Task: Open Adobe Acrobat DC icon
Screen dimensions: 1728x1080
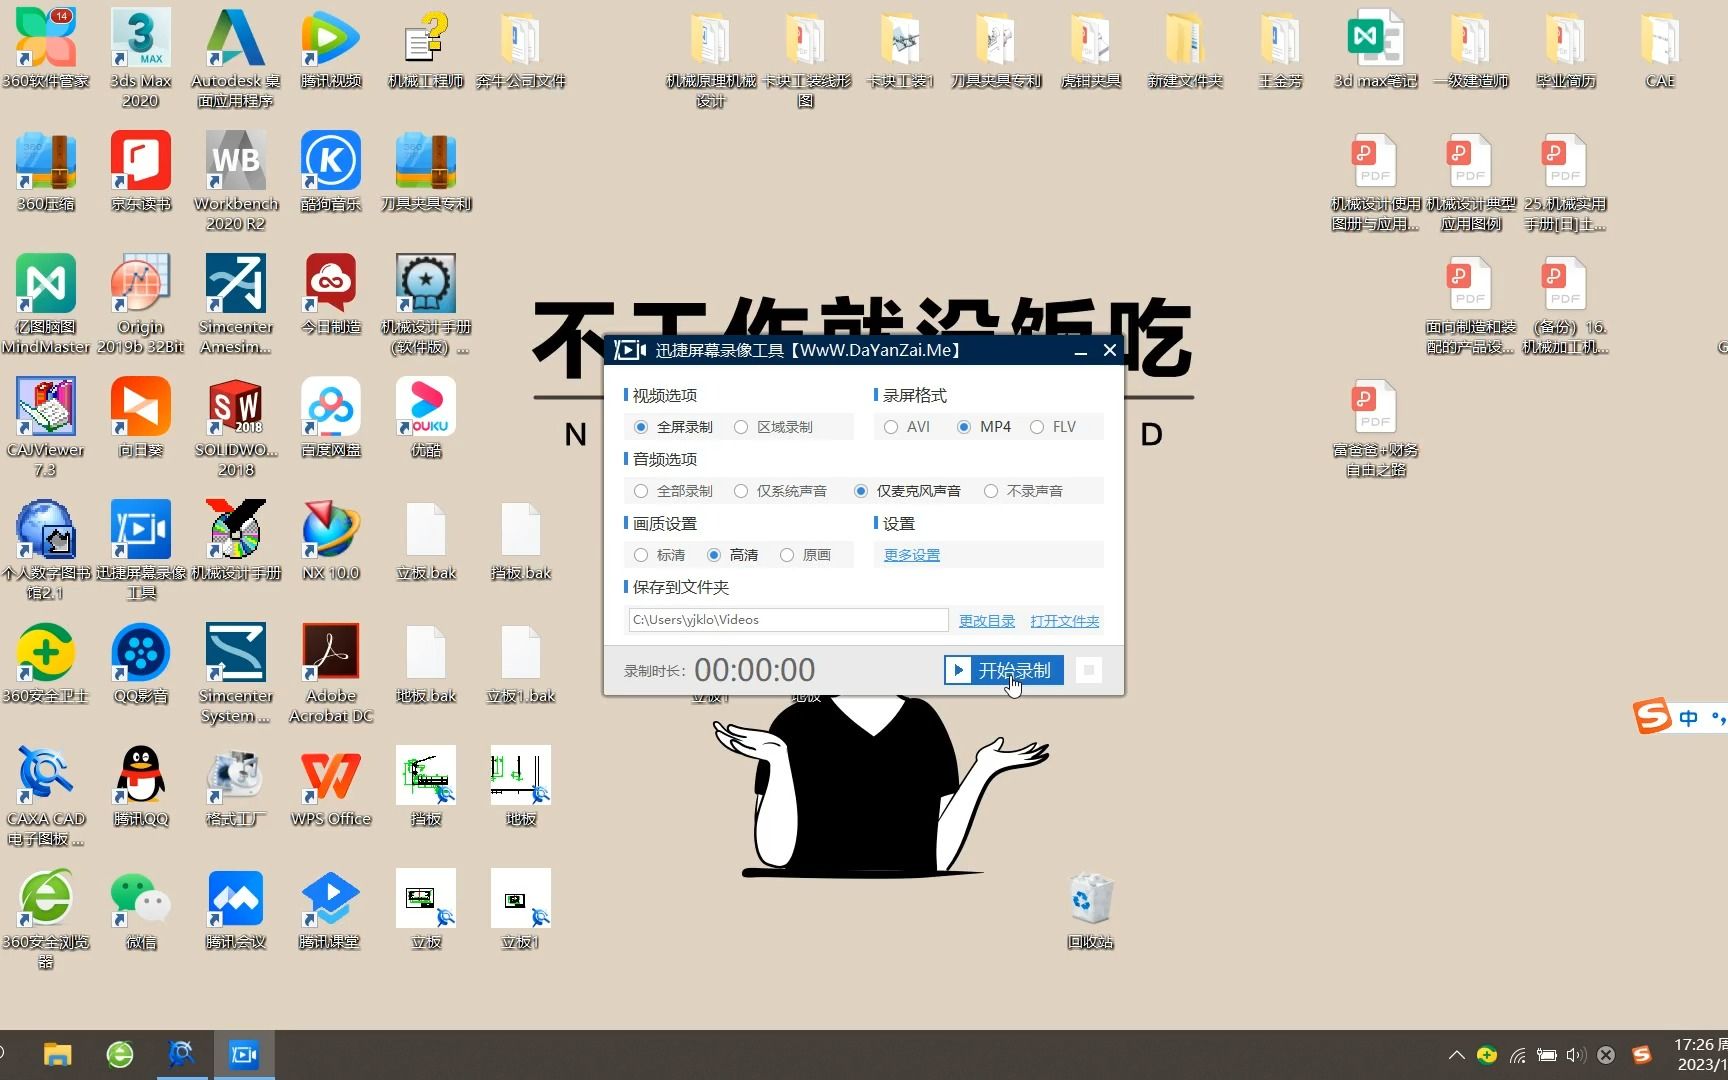Action: click(x=331, y=673)
